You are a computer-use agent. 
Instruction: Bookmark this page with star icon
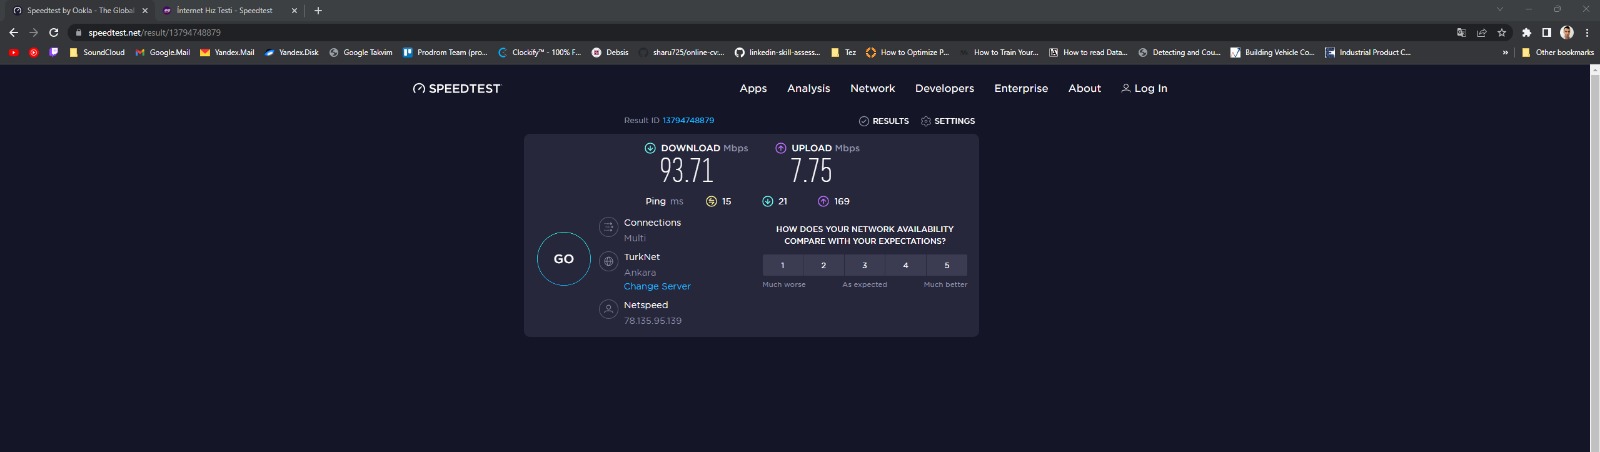pyautogui.click(x=1501, y=32)
